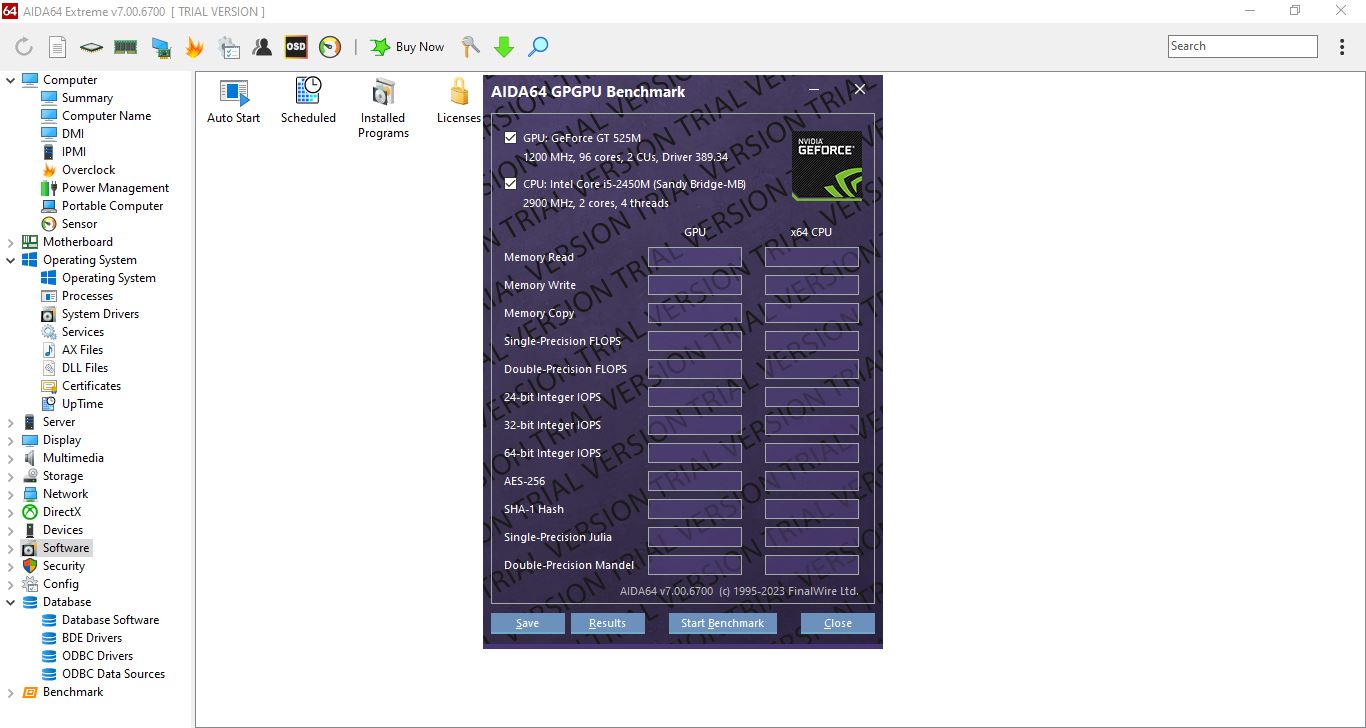Image resolution: width=1366 pixels, height=728 pixels.
Task: Click the monitor and graphics card toolbar icon
Action: [x=160, y=47]
